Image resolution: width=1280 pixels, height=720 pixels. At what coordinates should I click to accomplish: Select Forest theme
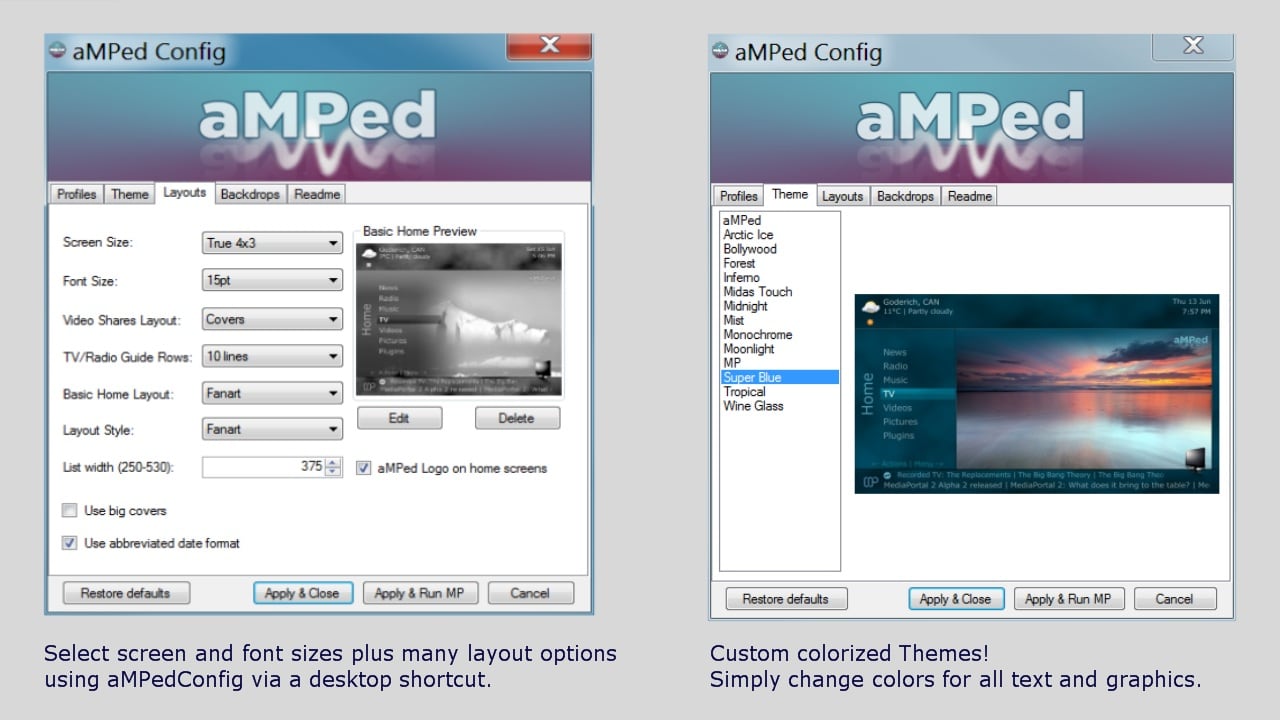[740, 263]
